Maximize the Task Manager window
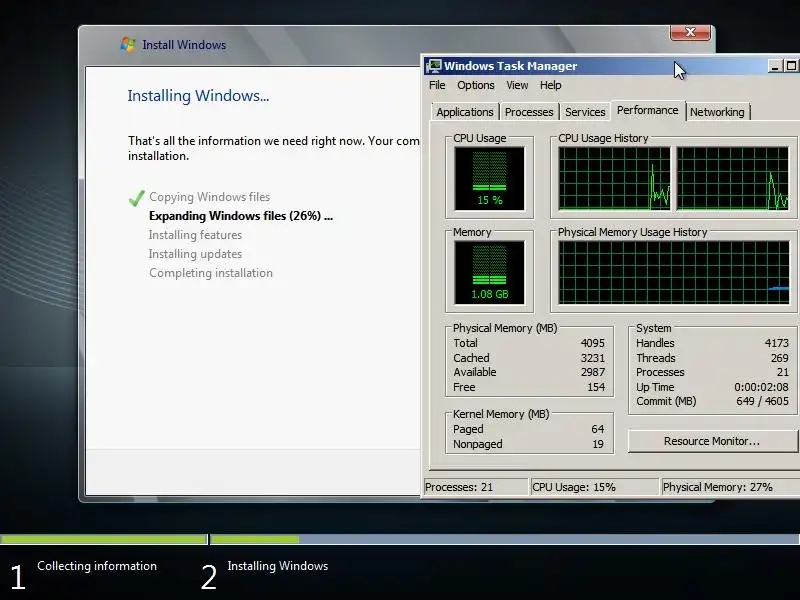Image resolution: width=800 pixels, height=600 pixels. (791, 66)
